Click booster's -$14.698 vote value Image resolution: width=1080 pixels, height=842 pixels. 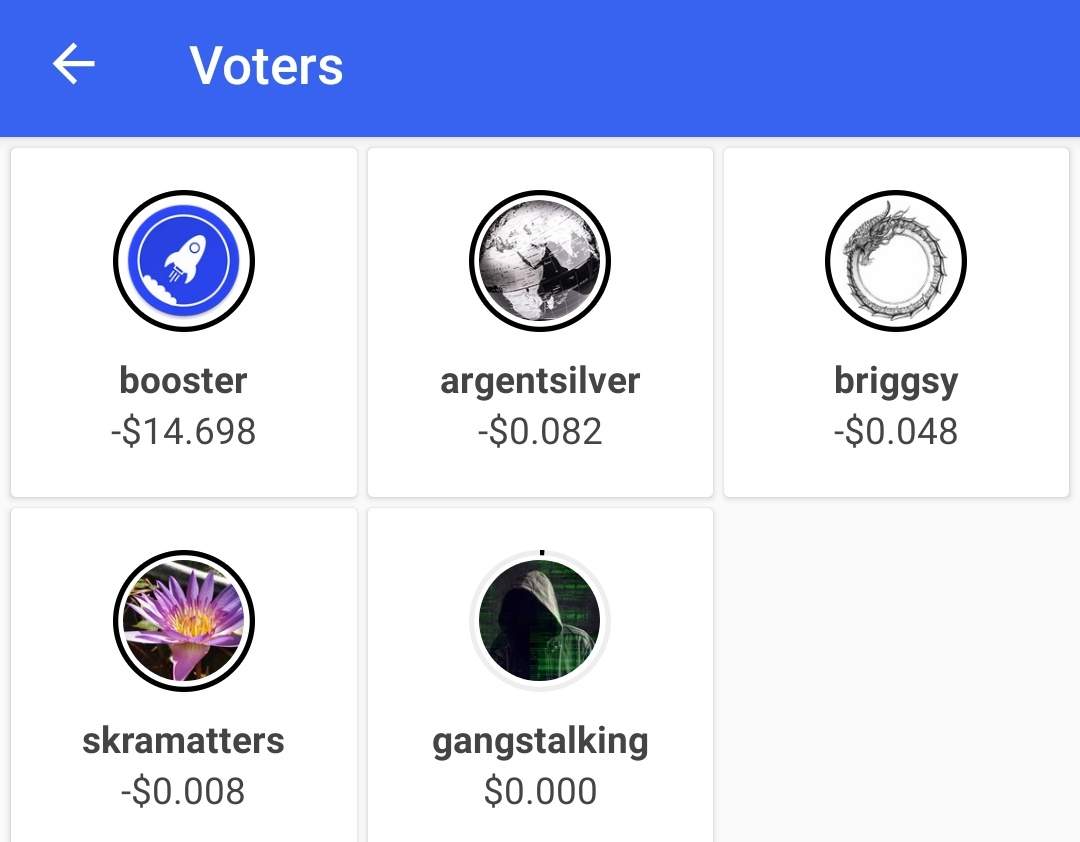coord(183,432)
